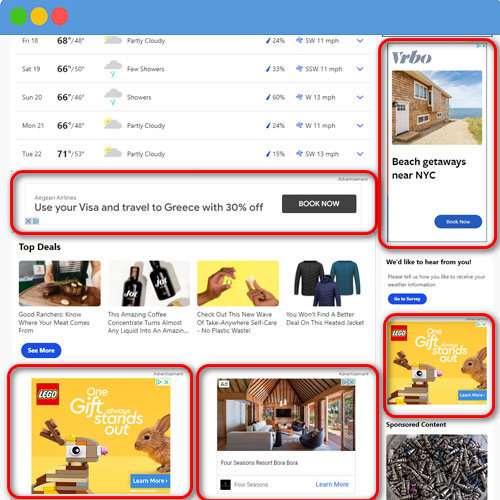Click Book Now on the Vrbo ad
The image size is (500, 500).
(x=458, y=222)
